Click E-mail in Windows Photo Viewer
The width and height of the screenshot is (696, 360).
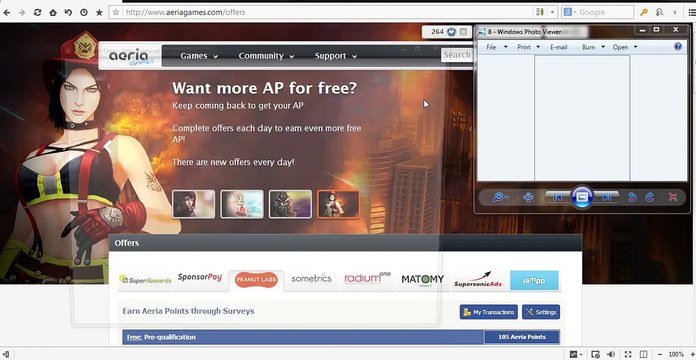click(558, 47)
